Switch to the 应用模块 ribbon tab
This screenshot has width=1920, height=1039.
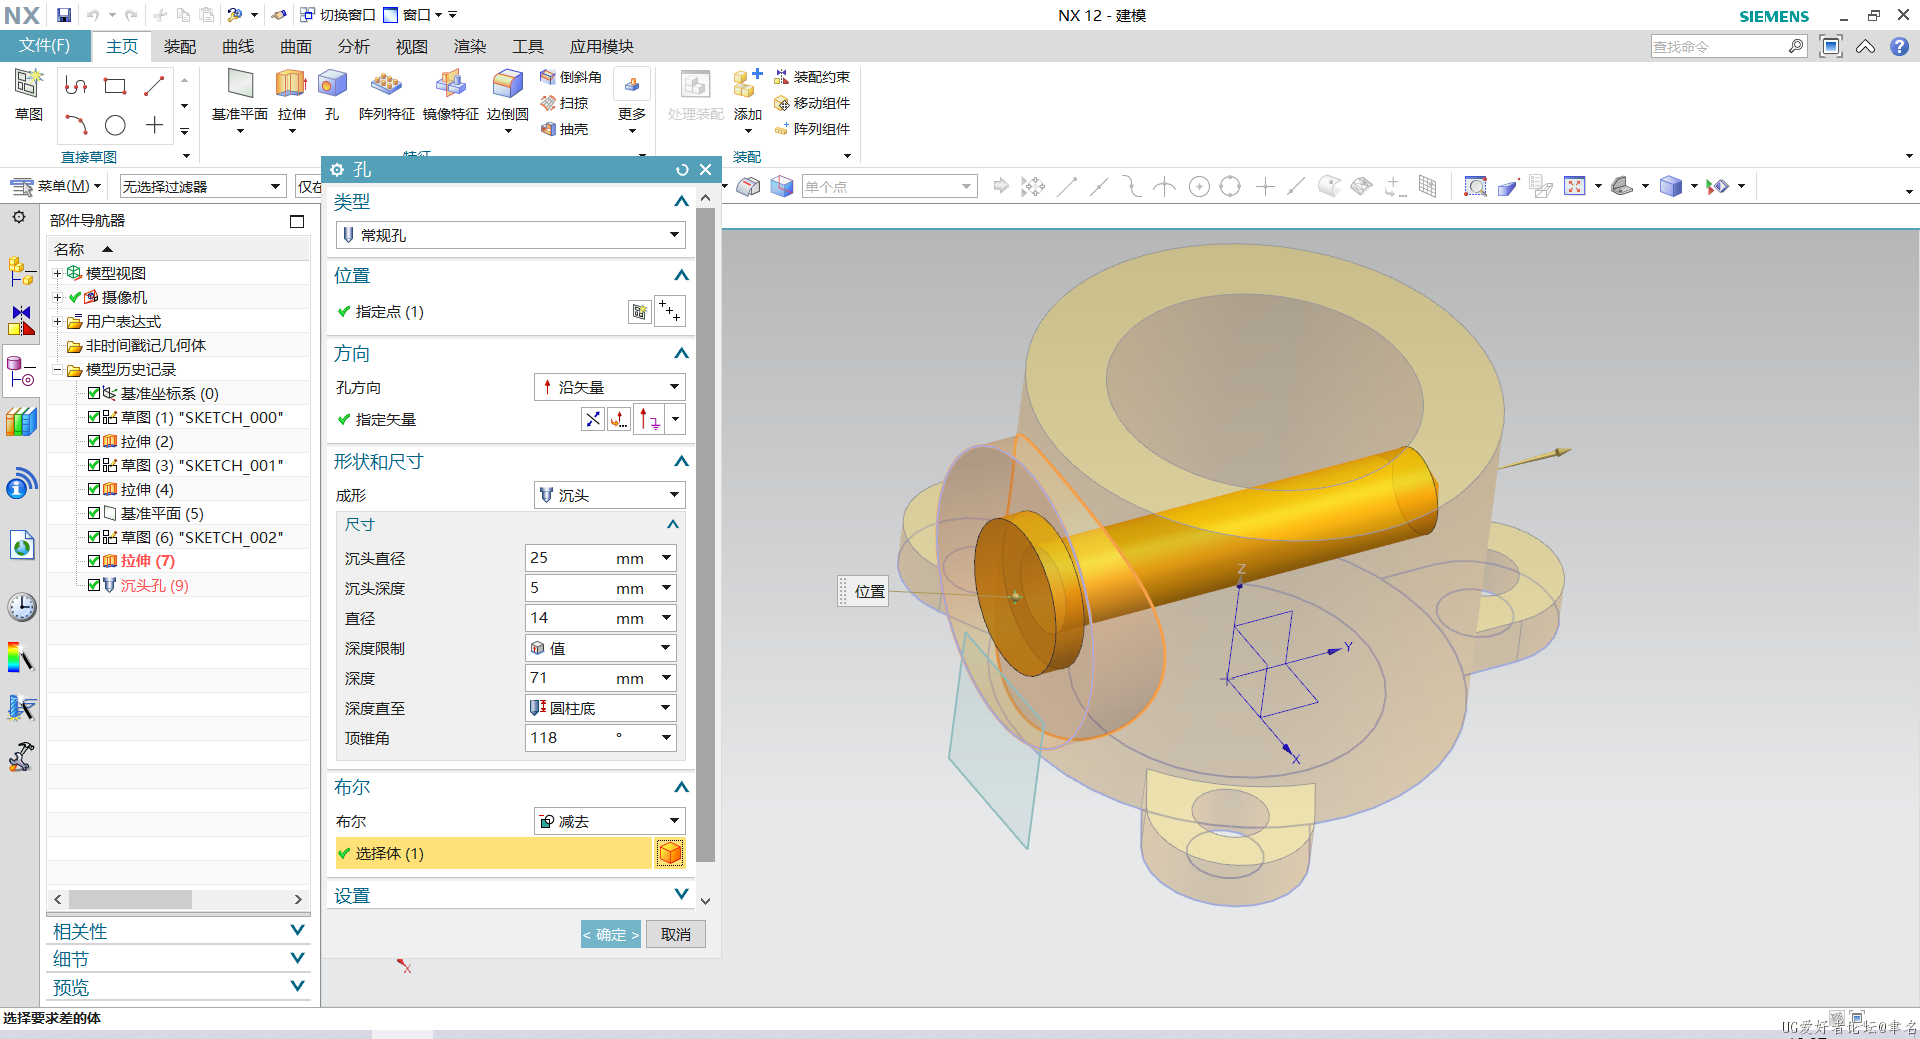pyautogui.click(x=601, y=46)
